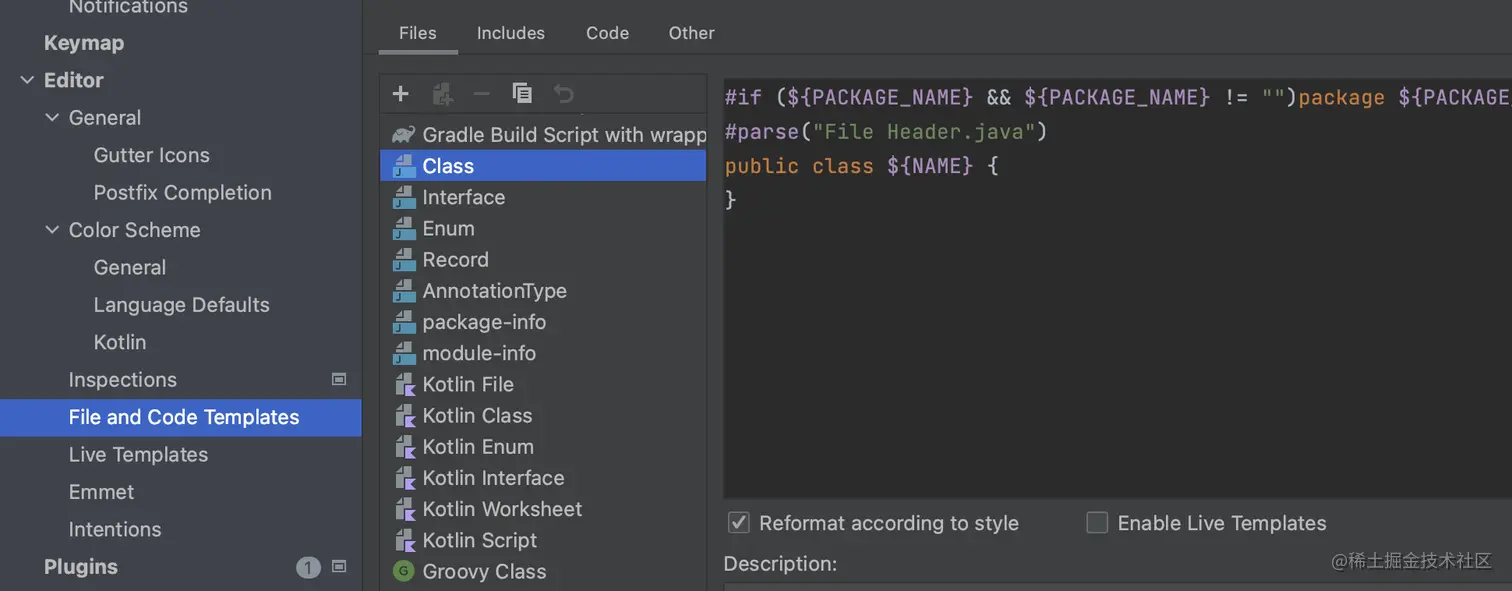This screenshot has height=591, width=1512.
Task: Click the Create Child Template File icon
Action: (442, 94)
